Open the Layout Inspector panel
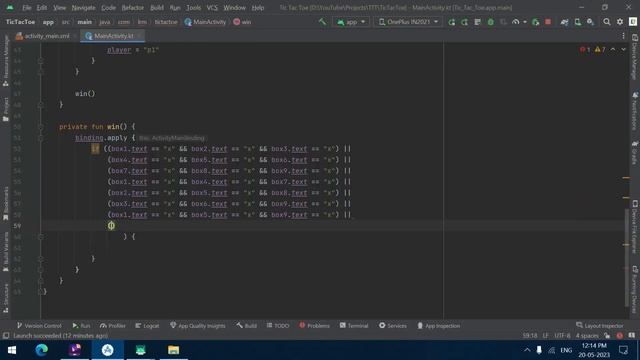640x360 pixels. click(600, 325)
